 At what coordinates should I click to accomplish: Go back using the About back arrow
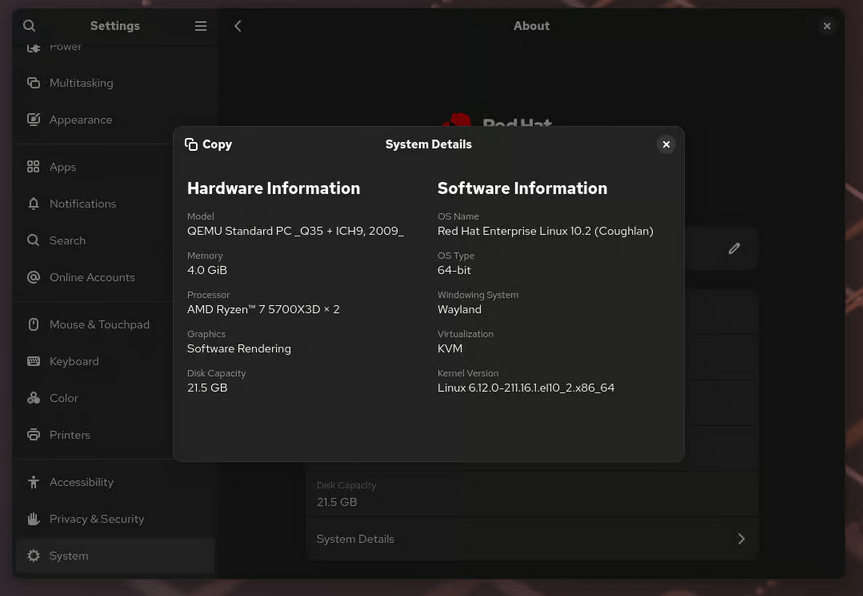pyautogui.click(x=238, y=26)
